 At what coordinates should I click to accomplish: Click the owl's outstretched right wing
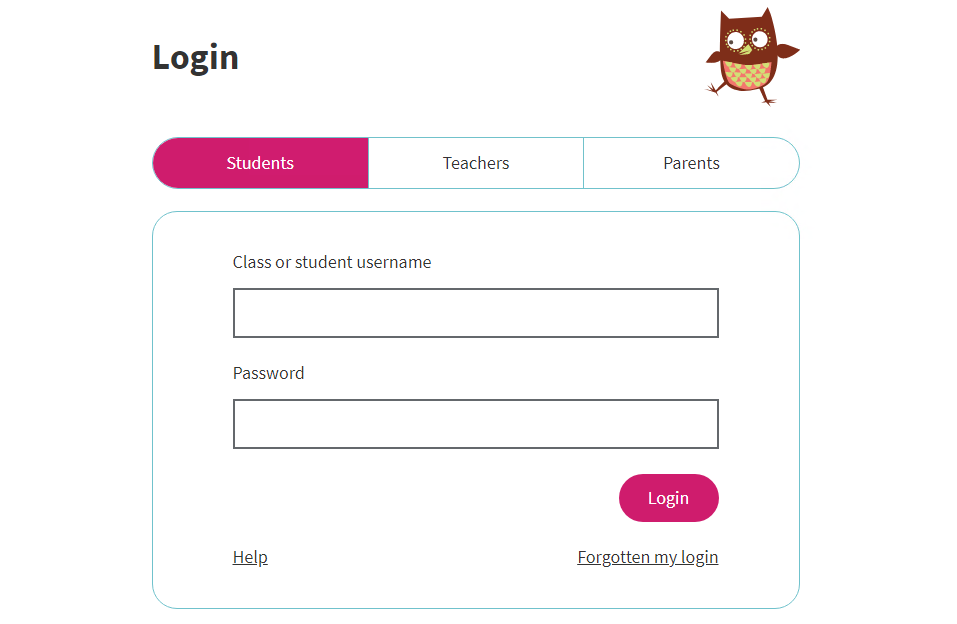tap(788, 51)
